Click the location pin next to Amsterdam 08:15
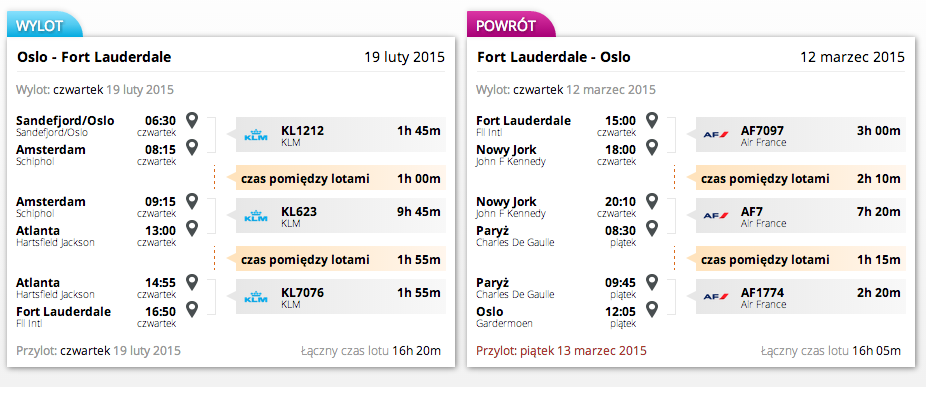 tap(191, 146)
